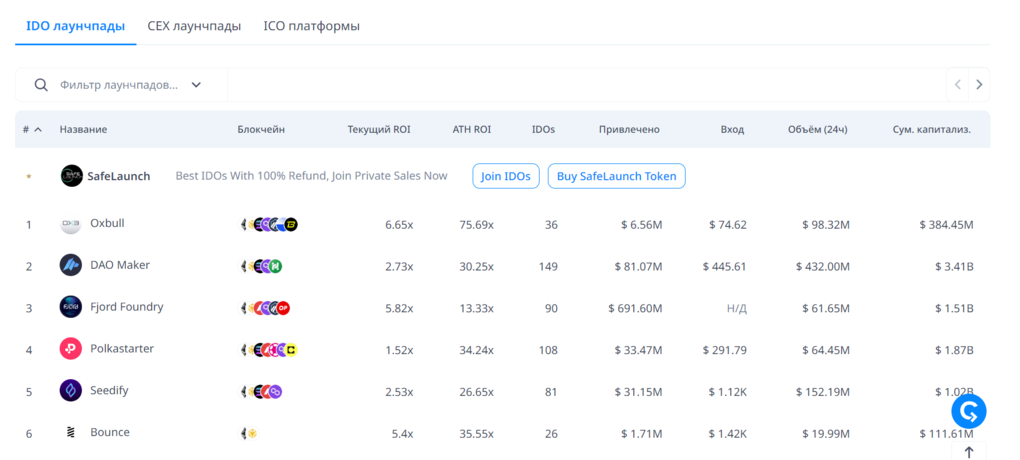Image resolution: width=1020 pixels, height=460 pixels.
Task: Click the Oxbull launchpad logo
Action: point(71,225)
